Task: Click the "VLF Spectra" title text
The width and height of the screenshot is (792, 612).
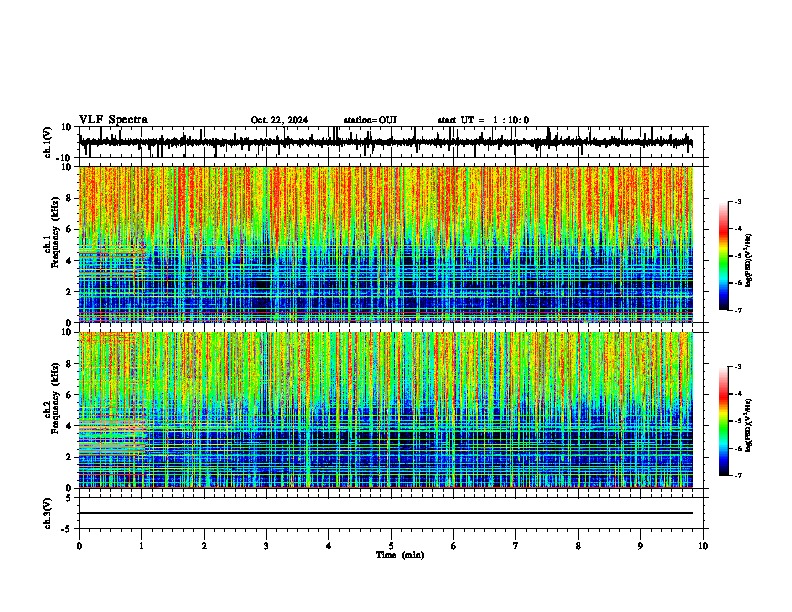Action: (113, 119)
